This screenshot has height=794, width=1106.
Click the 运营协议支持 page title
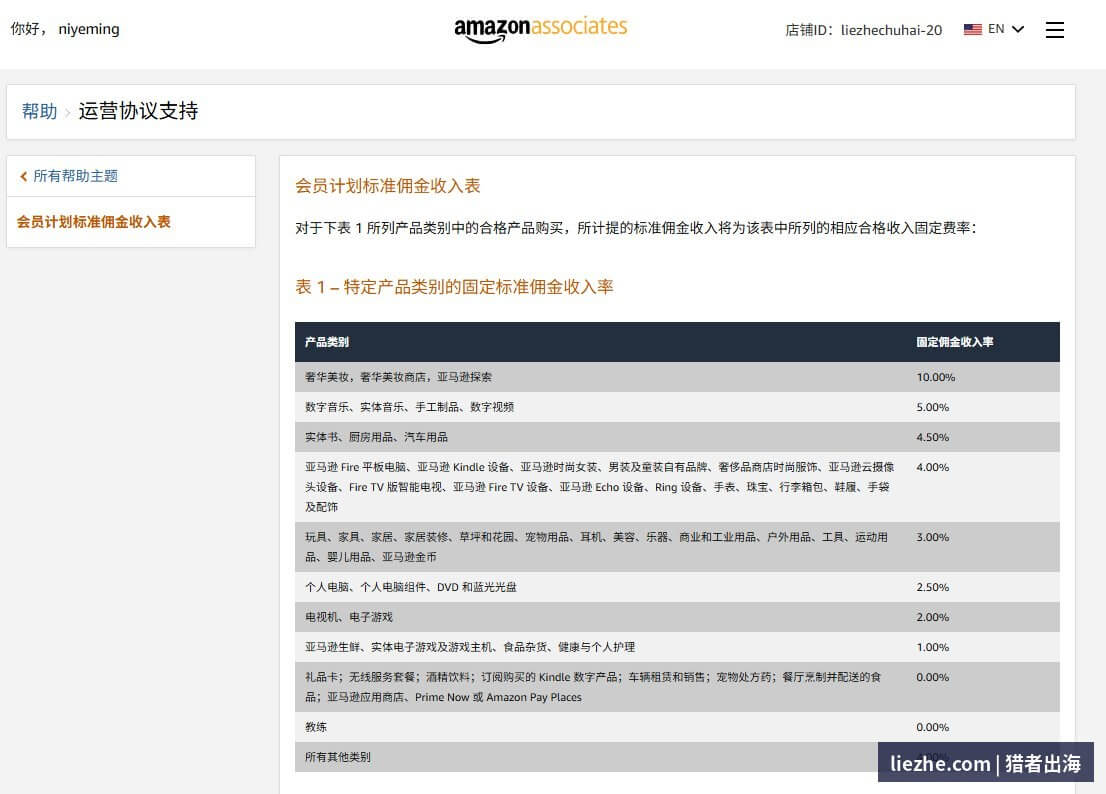[x=138, y=111]
